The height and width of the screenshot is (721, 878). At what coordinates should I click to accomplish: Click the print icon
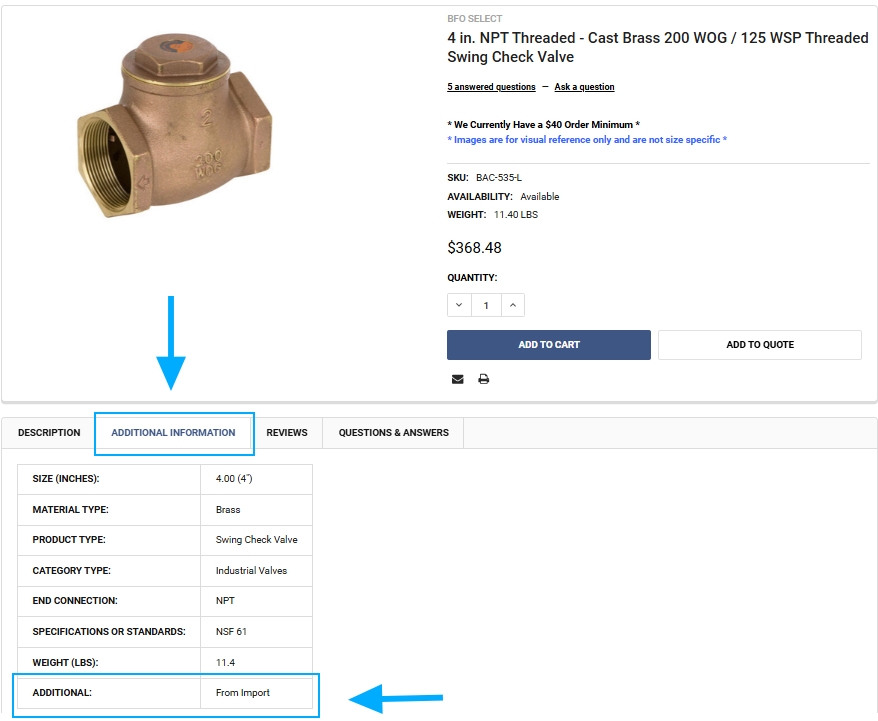[484, 379]
